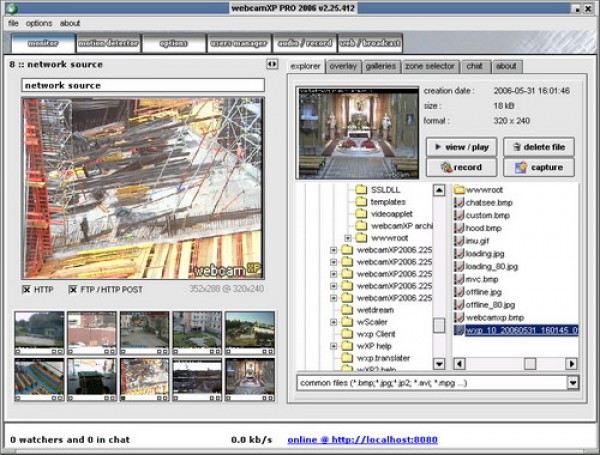This screenshot has width=600, height=455.
Task: Open the common files filter dropdown
Action: pyautogui.click(x=572, y=382)
